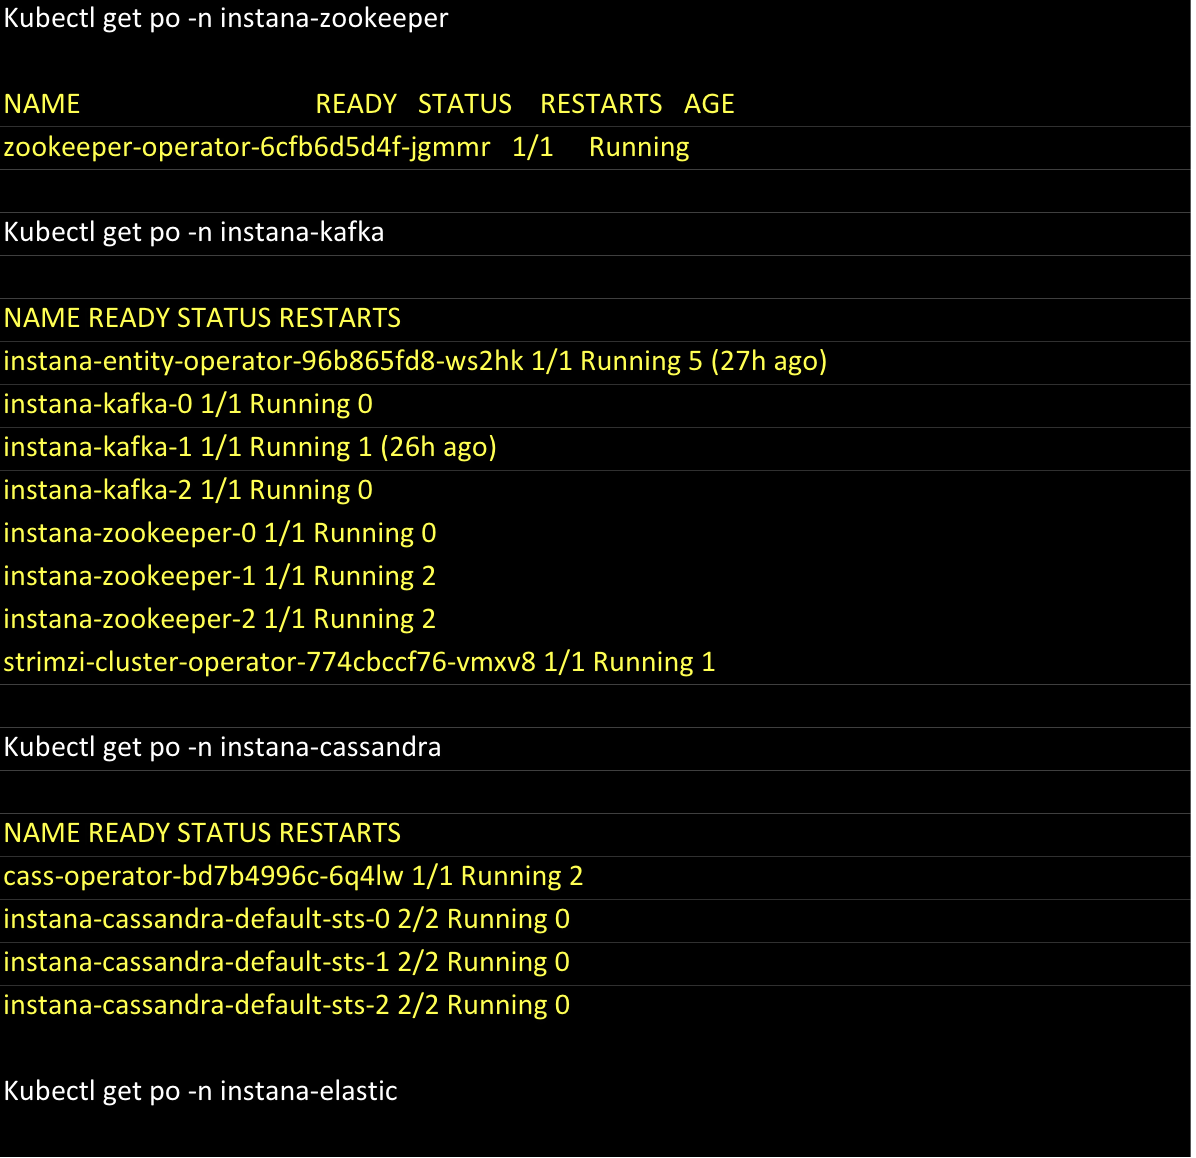Viewport: 1196px width, 1158px height.
Task: Click the 'Kubectl get po -n instana-zookeeper' command line
Action: coord(226,18)
